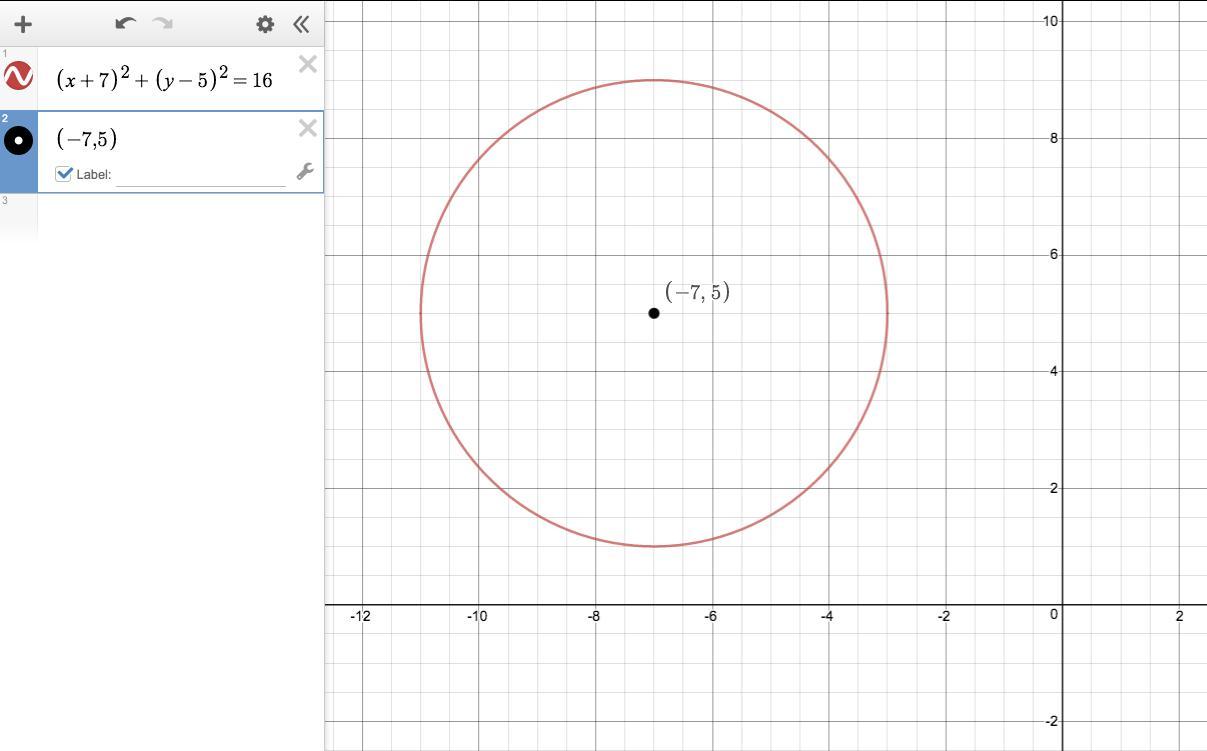Click the x-axis label -8

point(594,616)
